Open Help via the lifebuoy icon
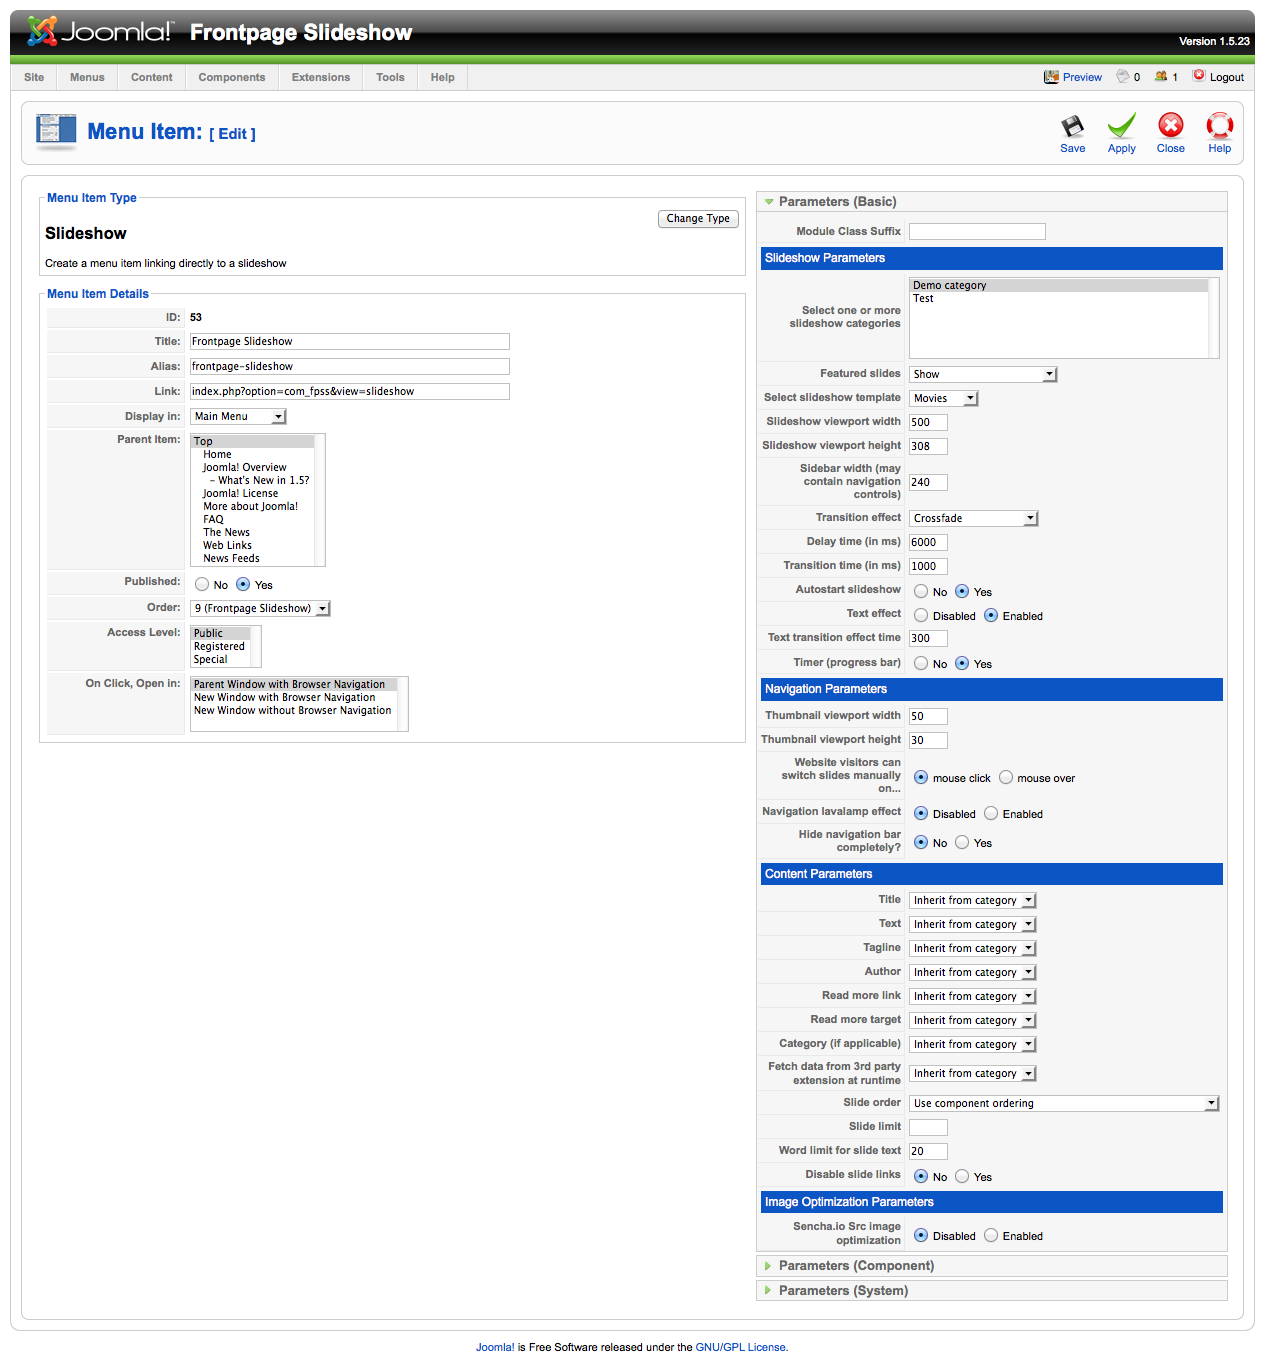 [1219, 125]
